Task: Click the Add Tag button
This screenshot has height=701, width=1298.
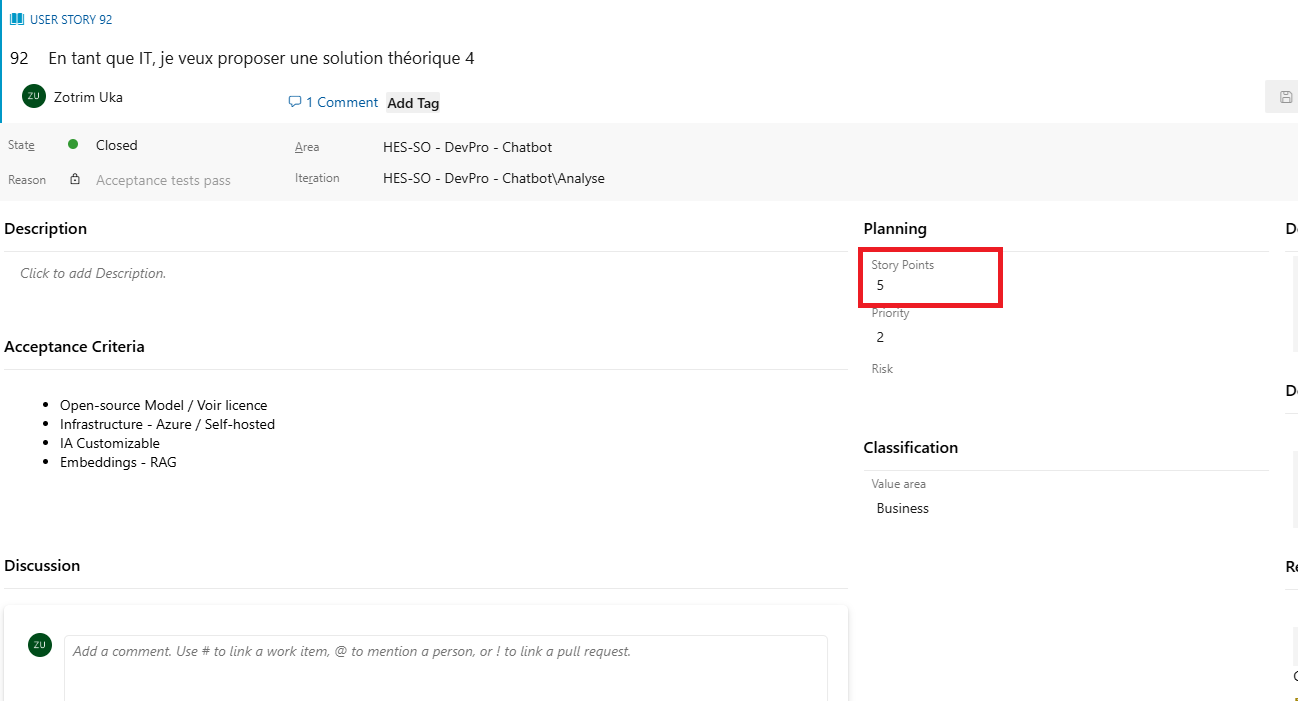Action: pos(413,103)
